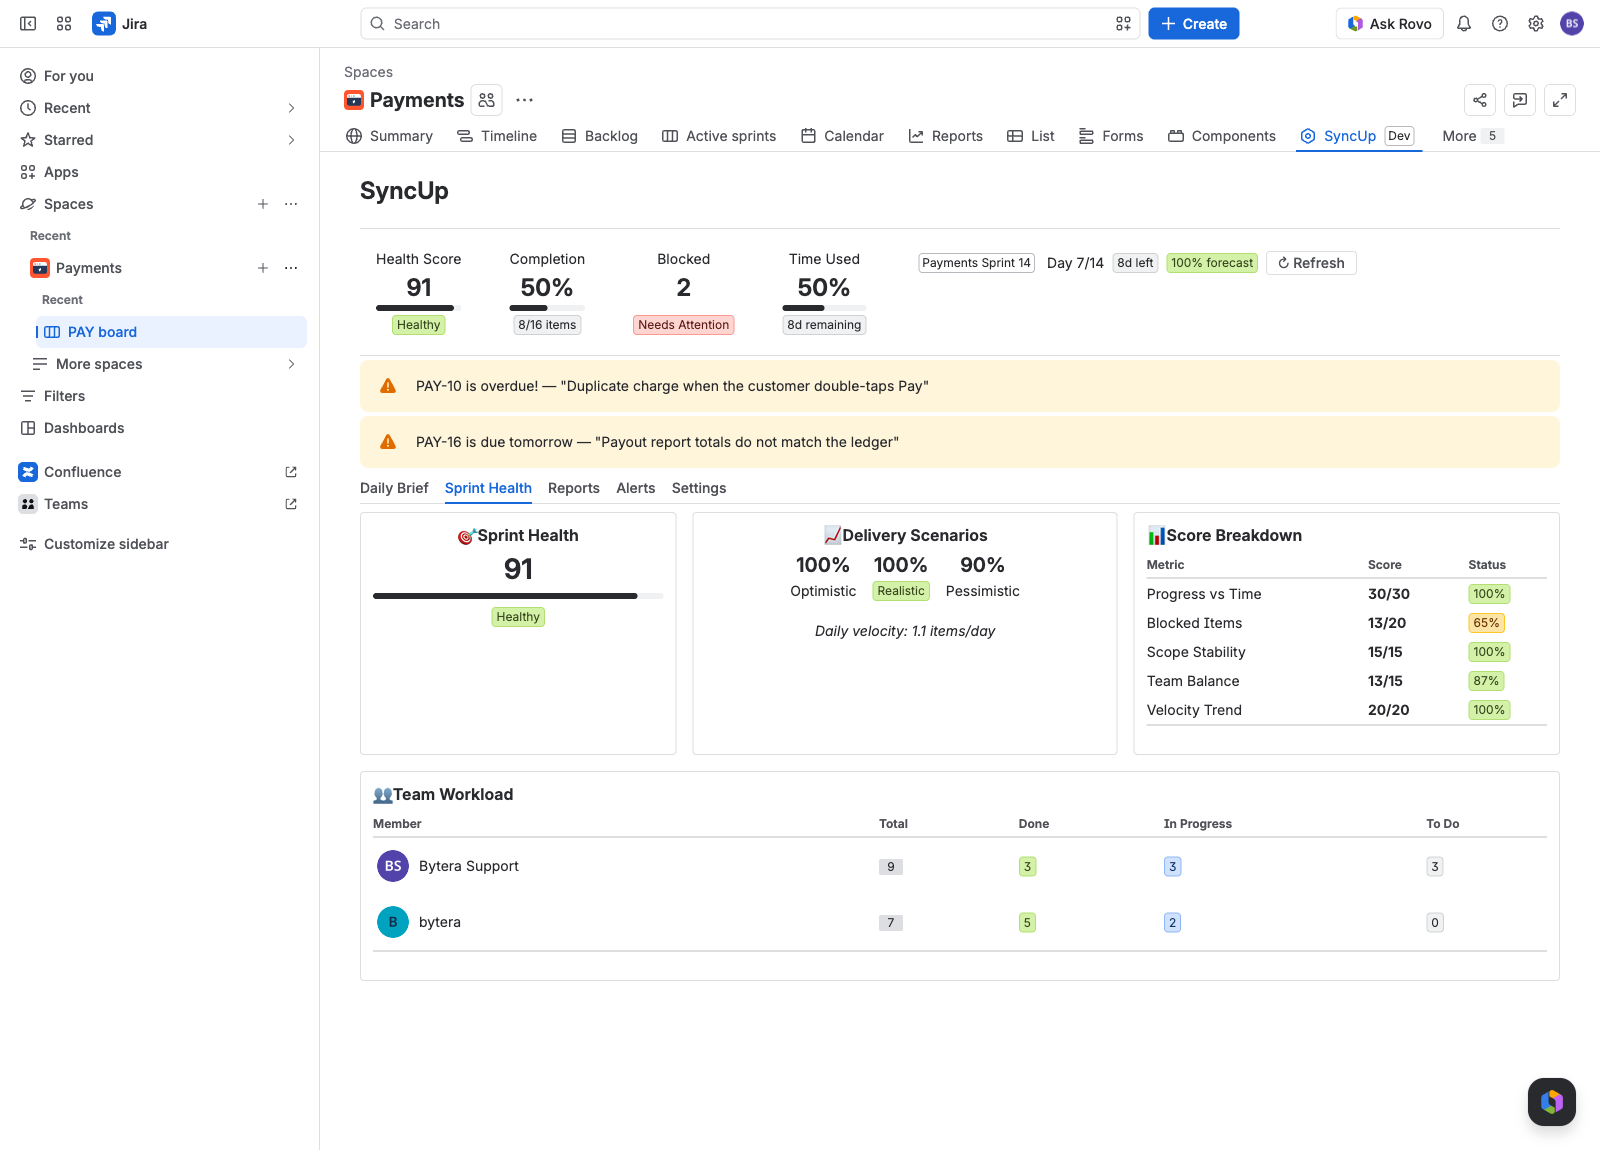The image size is (1600, 1150).
Task: Click the Jira logo
Action: coord(120,24)
